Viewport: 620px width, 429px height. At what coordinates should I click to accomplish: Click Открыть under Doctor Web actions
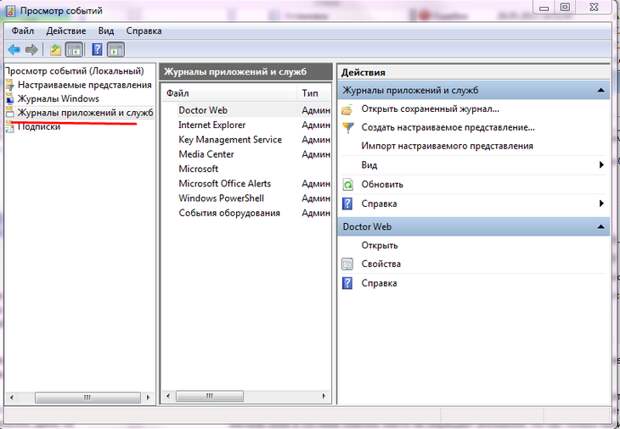pos(379,246)
